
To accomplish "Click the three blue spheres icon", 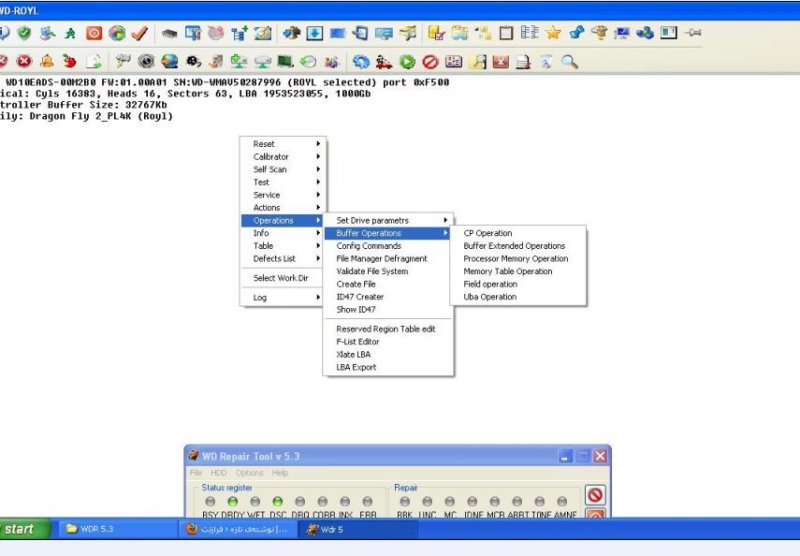I will tap(645, 33).
